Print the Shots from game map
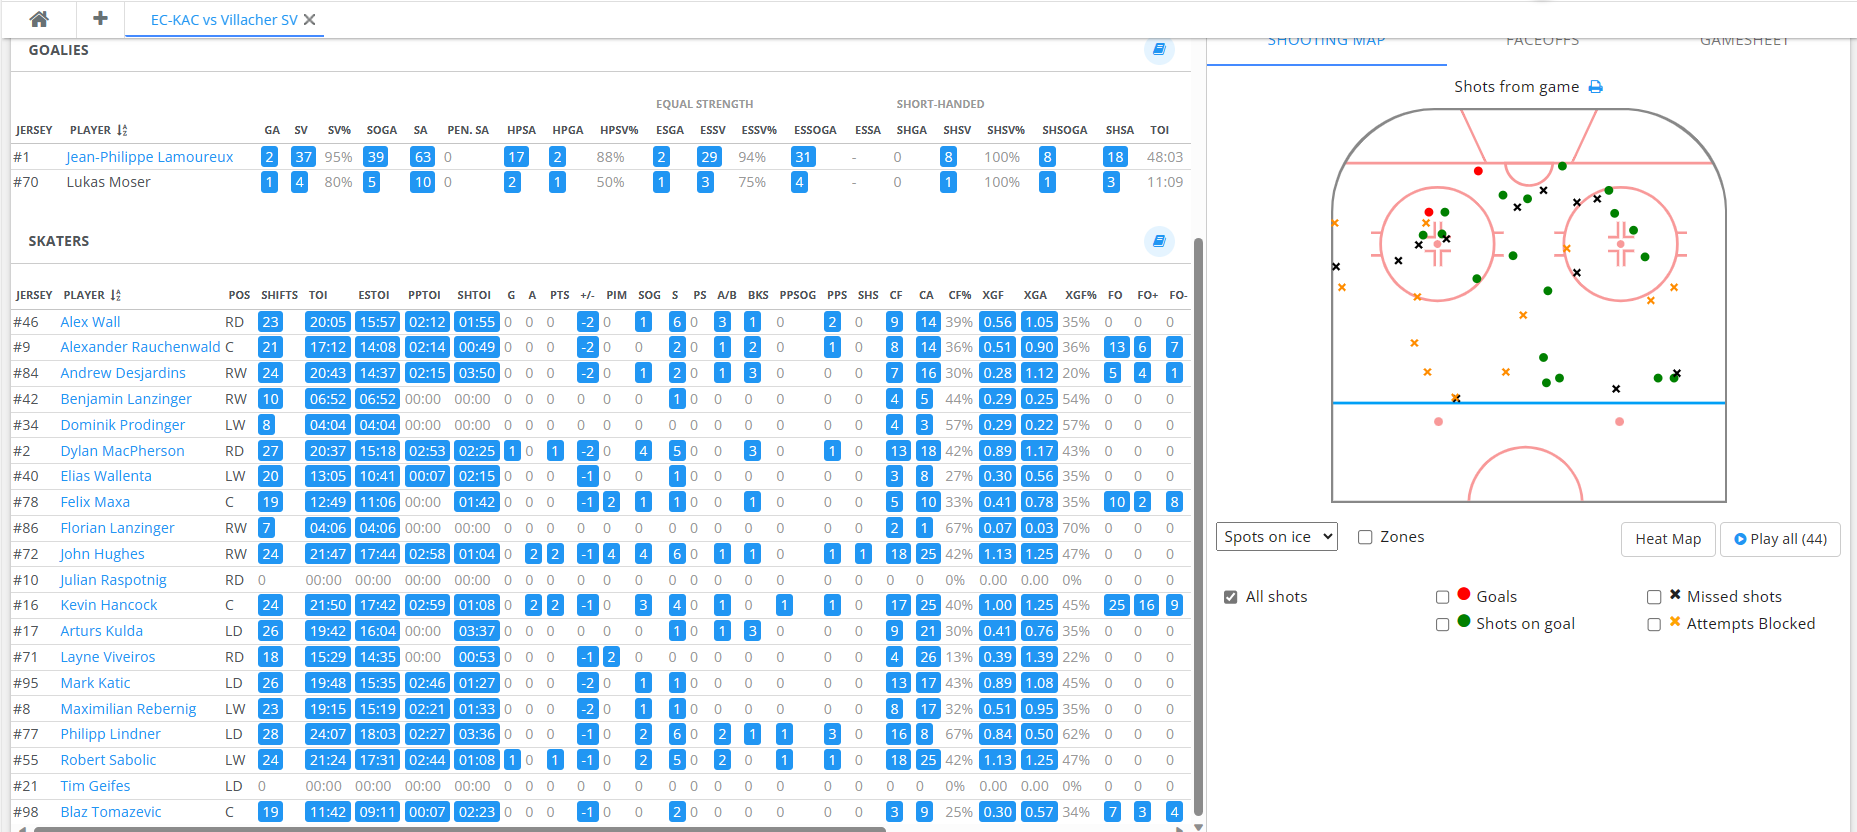The image size is (1857, 832). (x=1596, y=87)
